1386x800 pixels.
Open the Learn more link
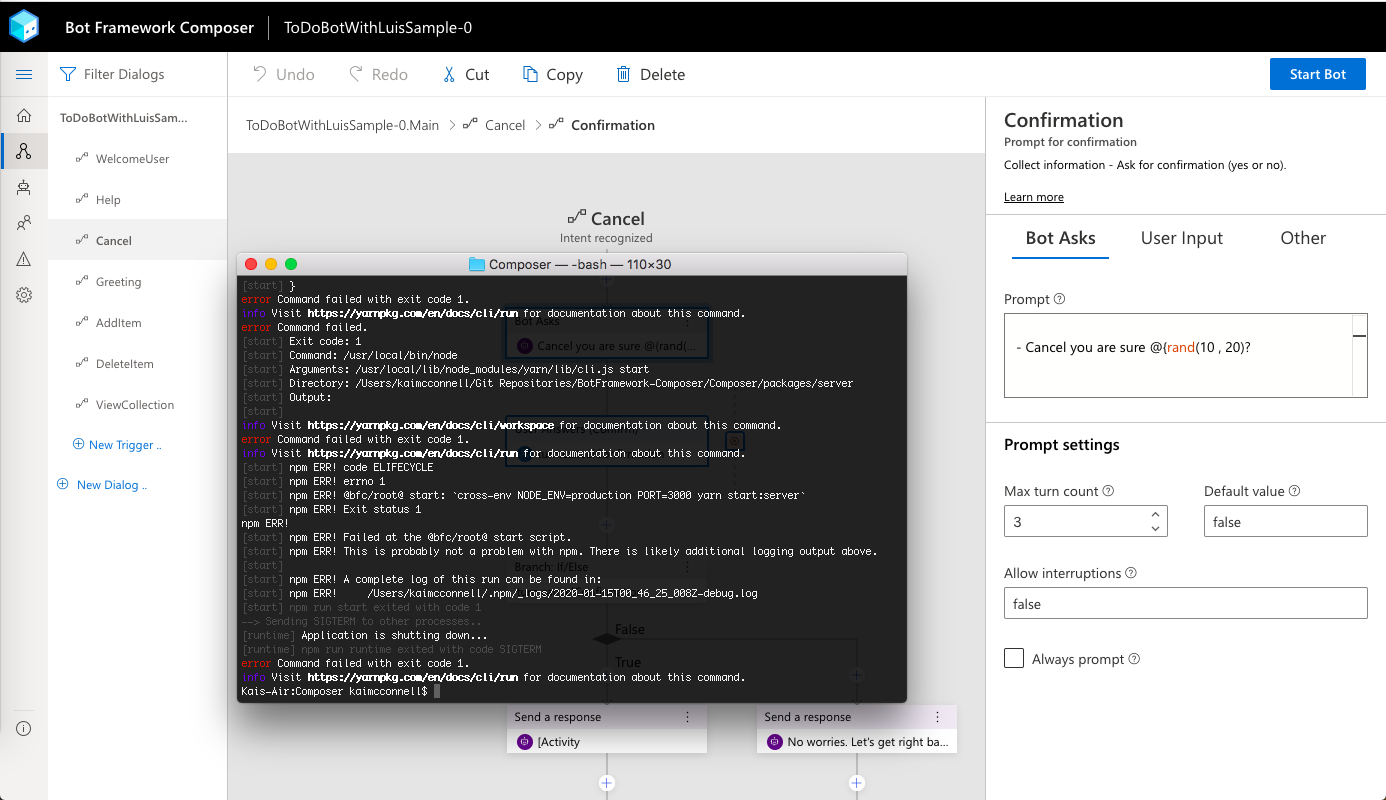(1033, 196)
